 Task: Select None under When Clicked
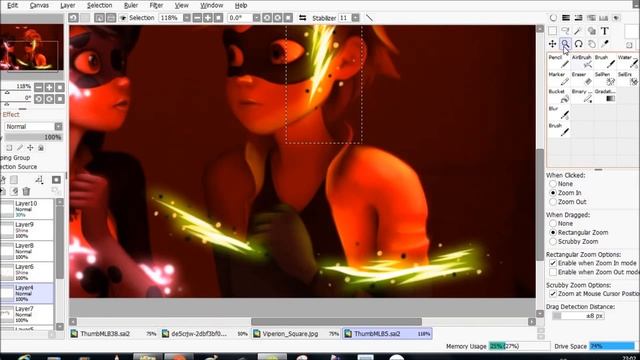(553, 184)
